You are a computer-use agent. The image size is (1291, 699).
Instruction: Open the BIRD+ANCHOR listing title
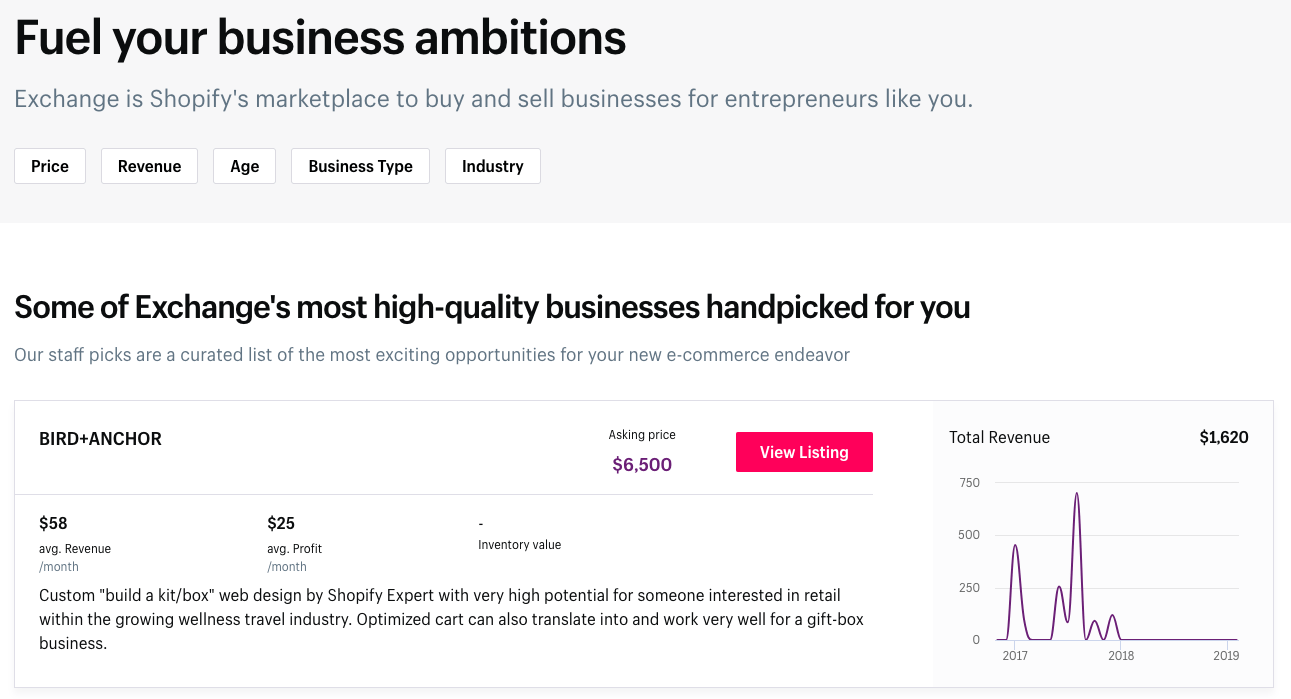tap(100, 438)
